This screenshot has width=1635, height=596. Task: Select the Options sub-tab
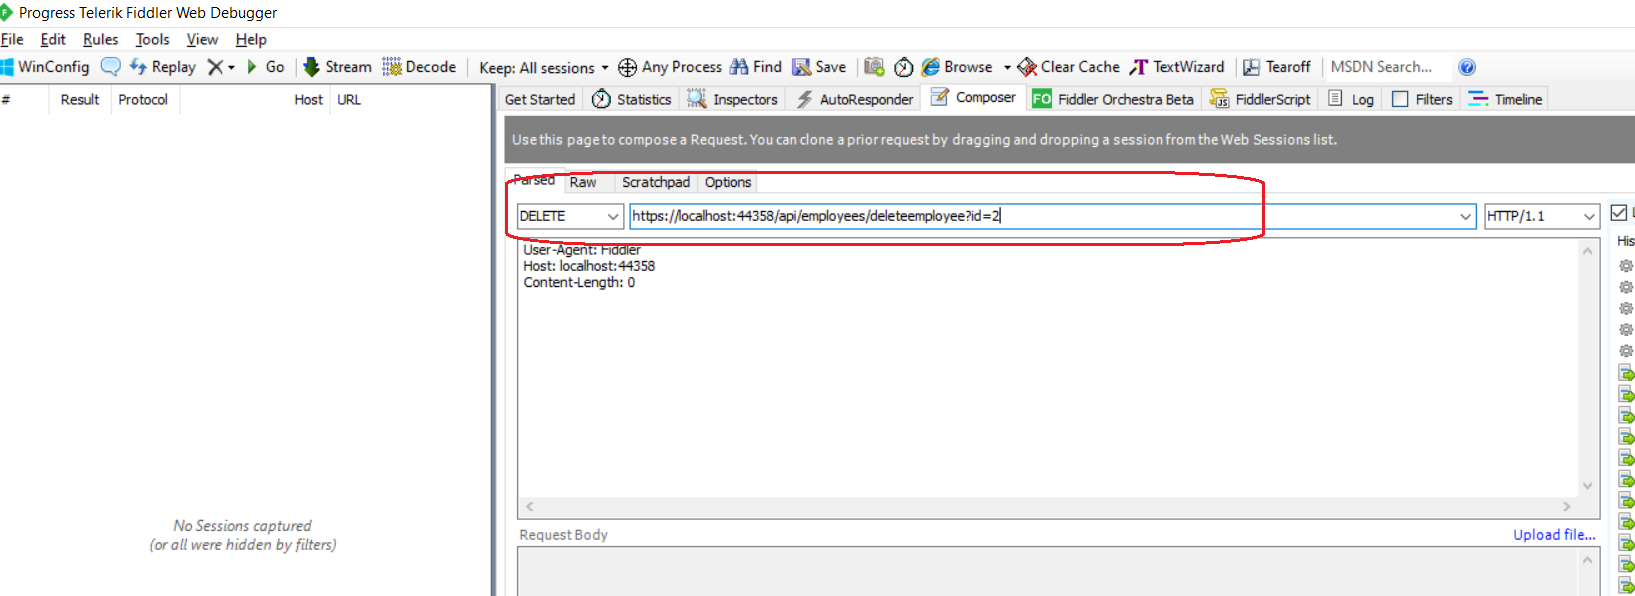[728, 182]
